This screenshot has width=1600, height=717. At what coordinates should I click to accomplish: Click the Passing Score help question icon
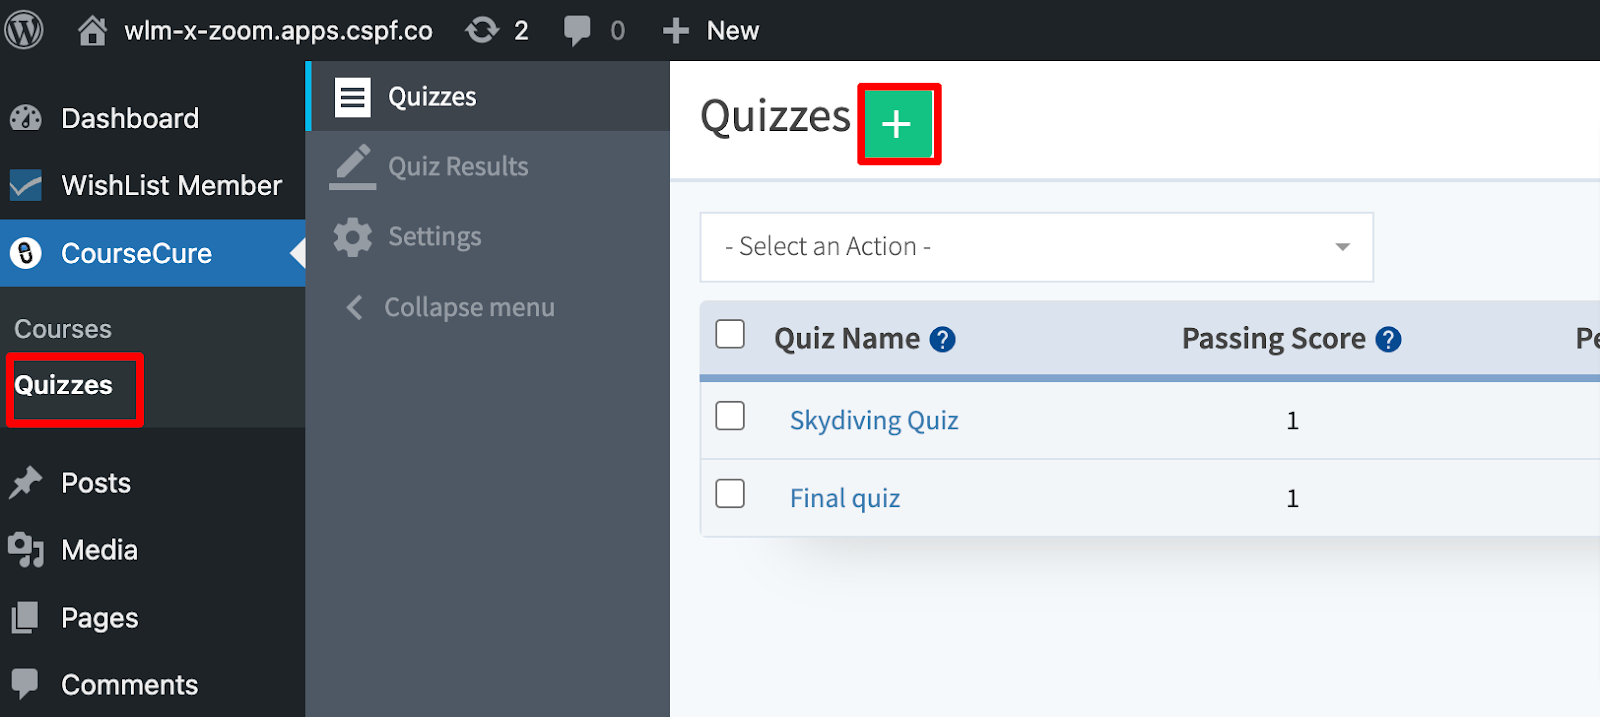point(1388,340)
